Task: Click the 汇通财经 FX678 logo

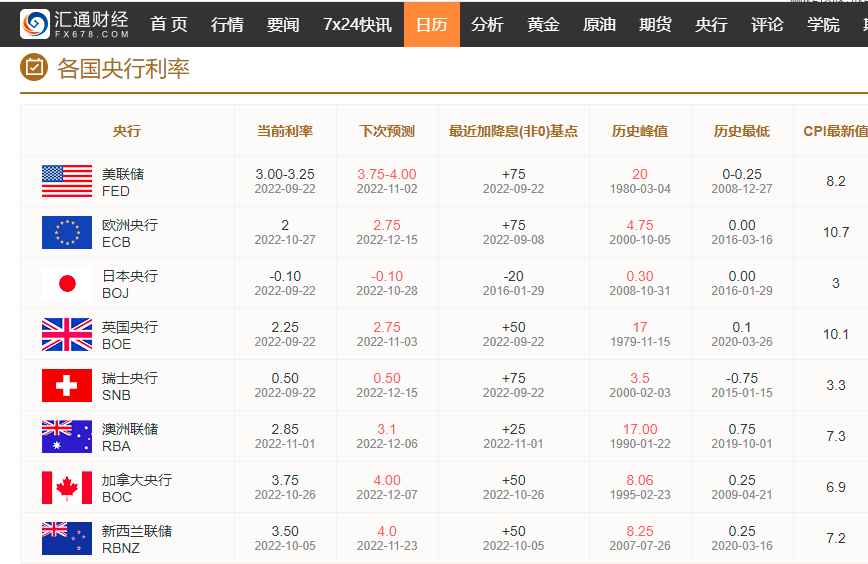Action: click(76, 24)
